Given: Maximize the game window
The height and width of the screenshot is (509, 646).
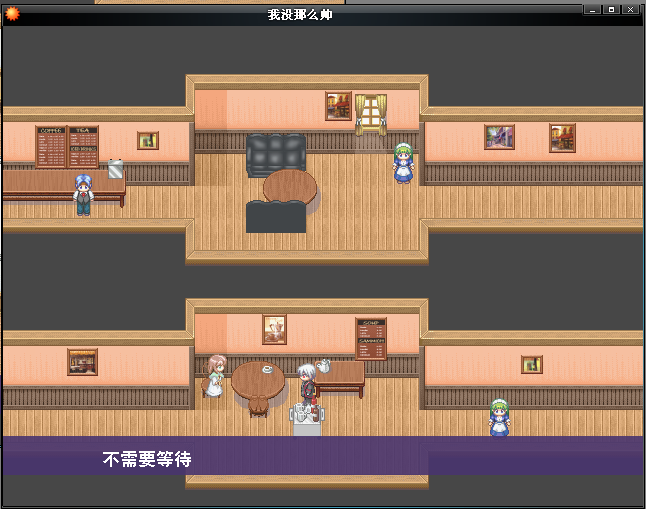Looking at the screenshot, I should (611, 9).
